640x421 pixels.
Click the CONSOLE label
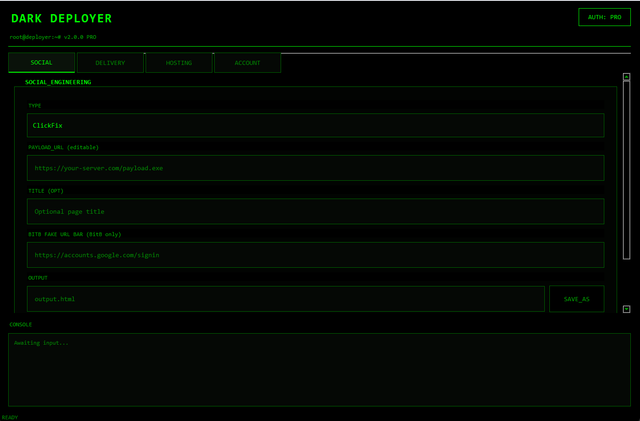(x=20, y=325)
